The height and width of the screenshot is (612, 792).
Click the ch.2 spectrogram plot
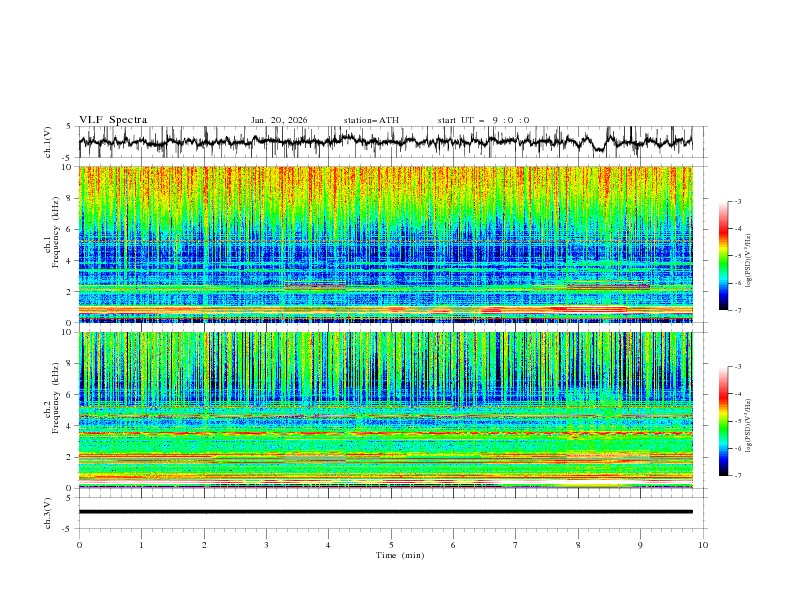[x=385, y=410]
